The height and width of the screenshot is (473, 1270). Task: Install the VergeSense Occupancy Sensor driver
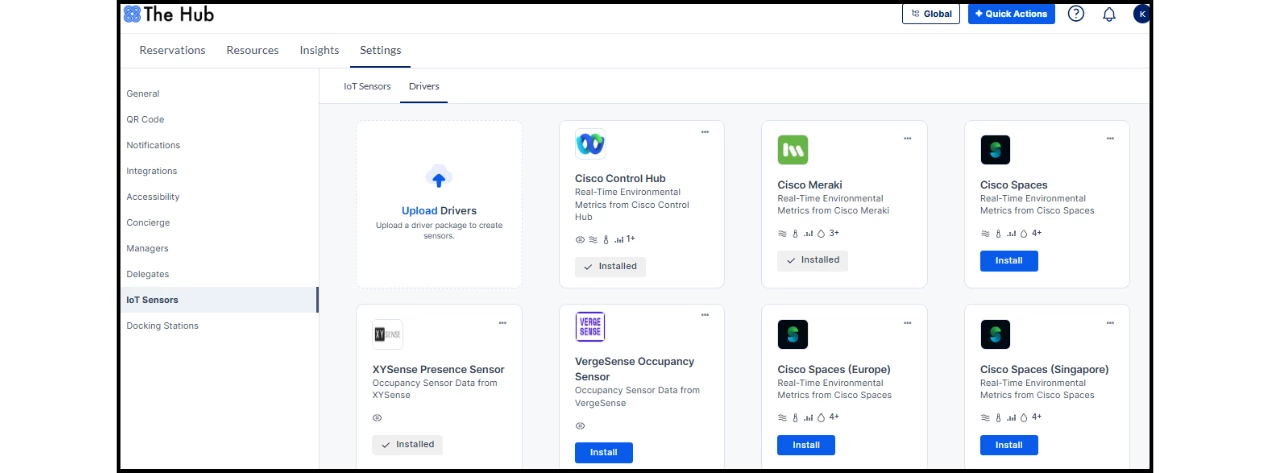604,453
